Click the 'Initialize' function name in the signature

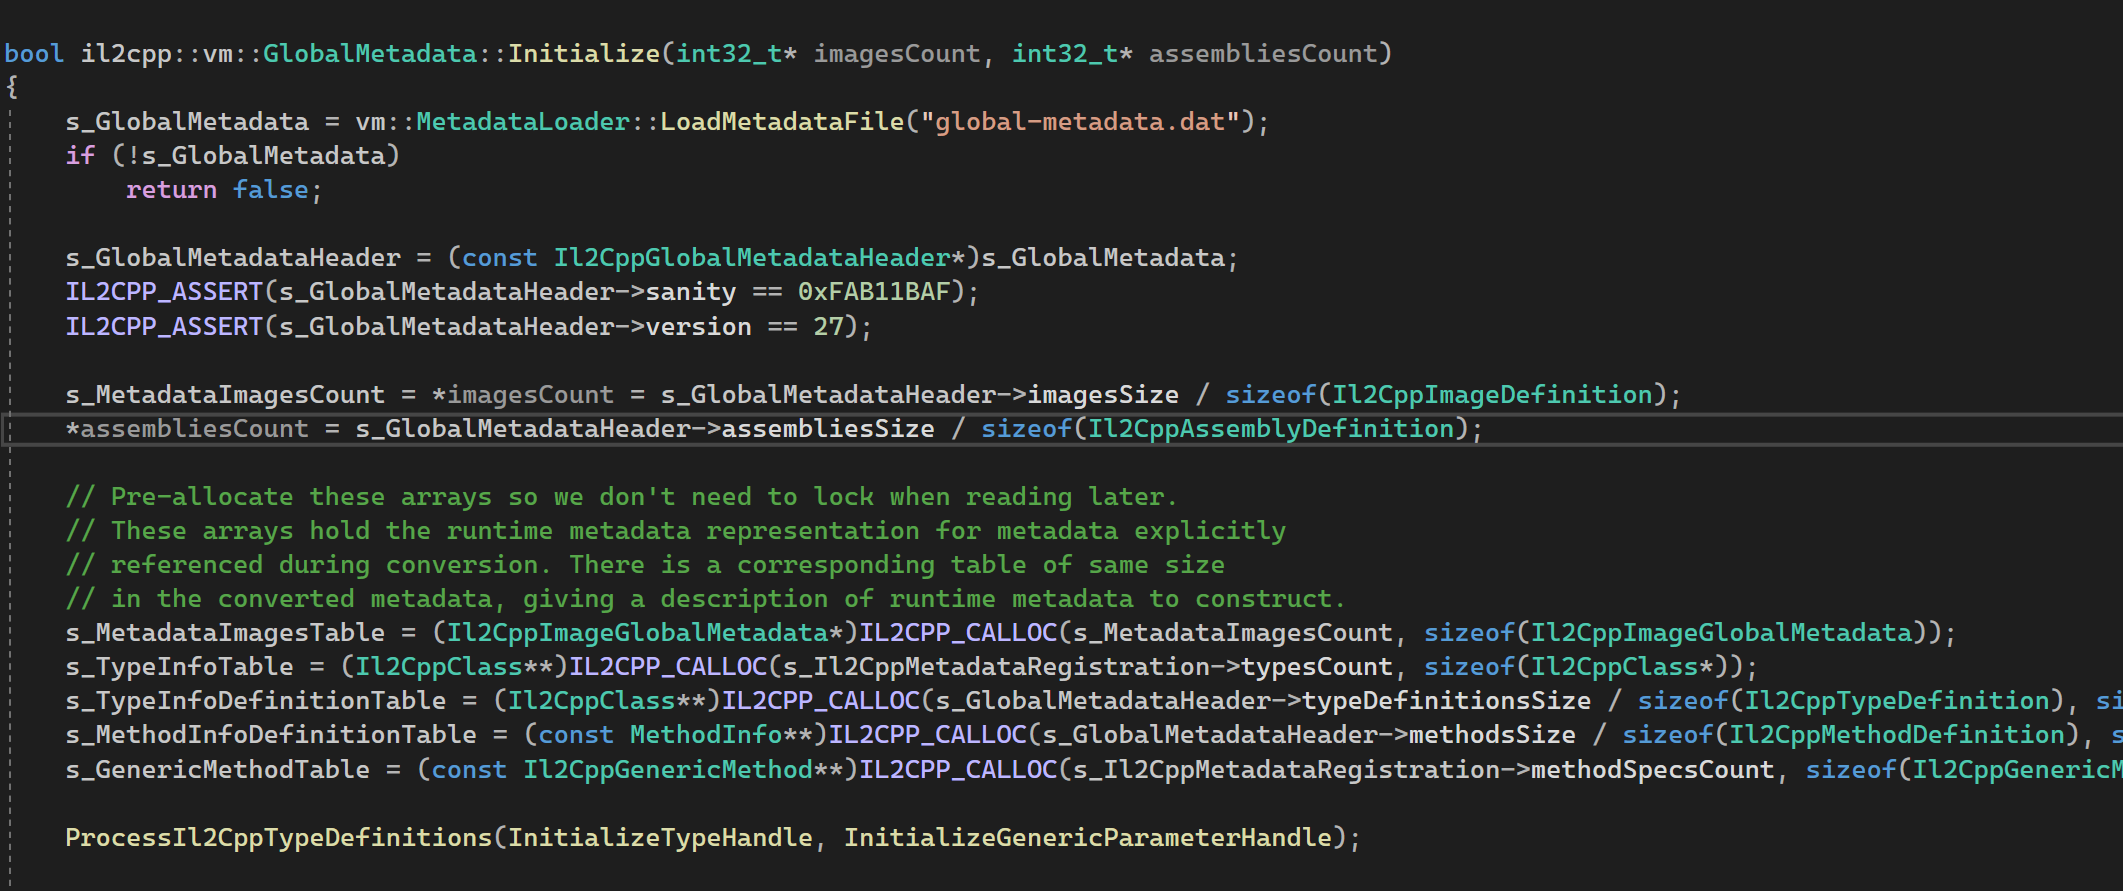coord(584,54)
